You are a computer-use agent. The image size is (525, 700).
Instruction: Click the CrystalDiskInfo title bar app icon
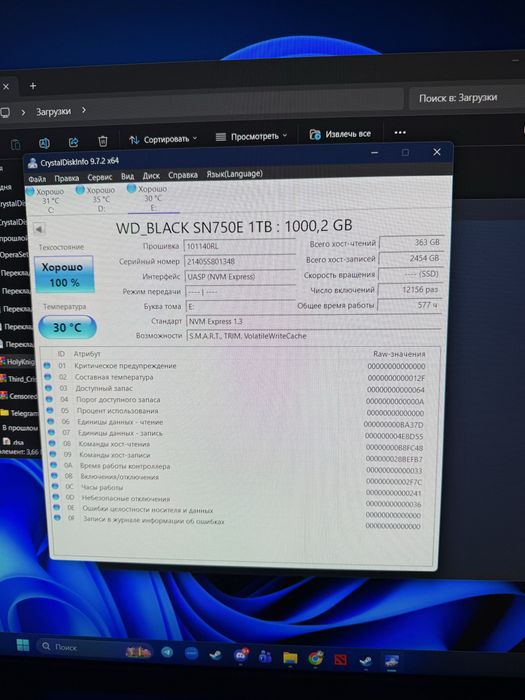click(32, 163)
